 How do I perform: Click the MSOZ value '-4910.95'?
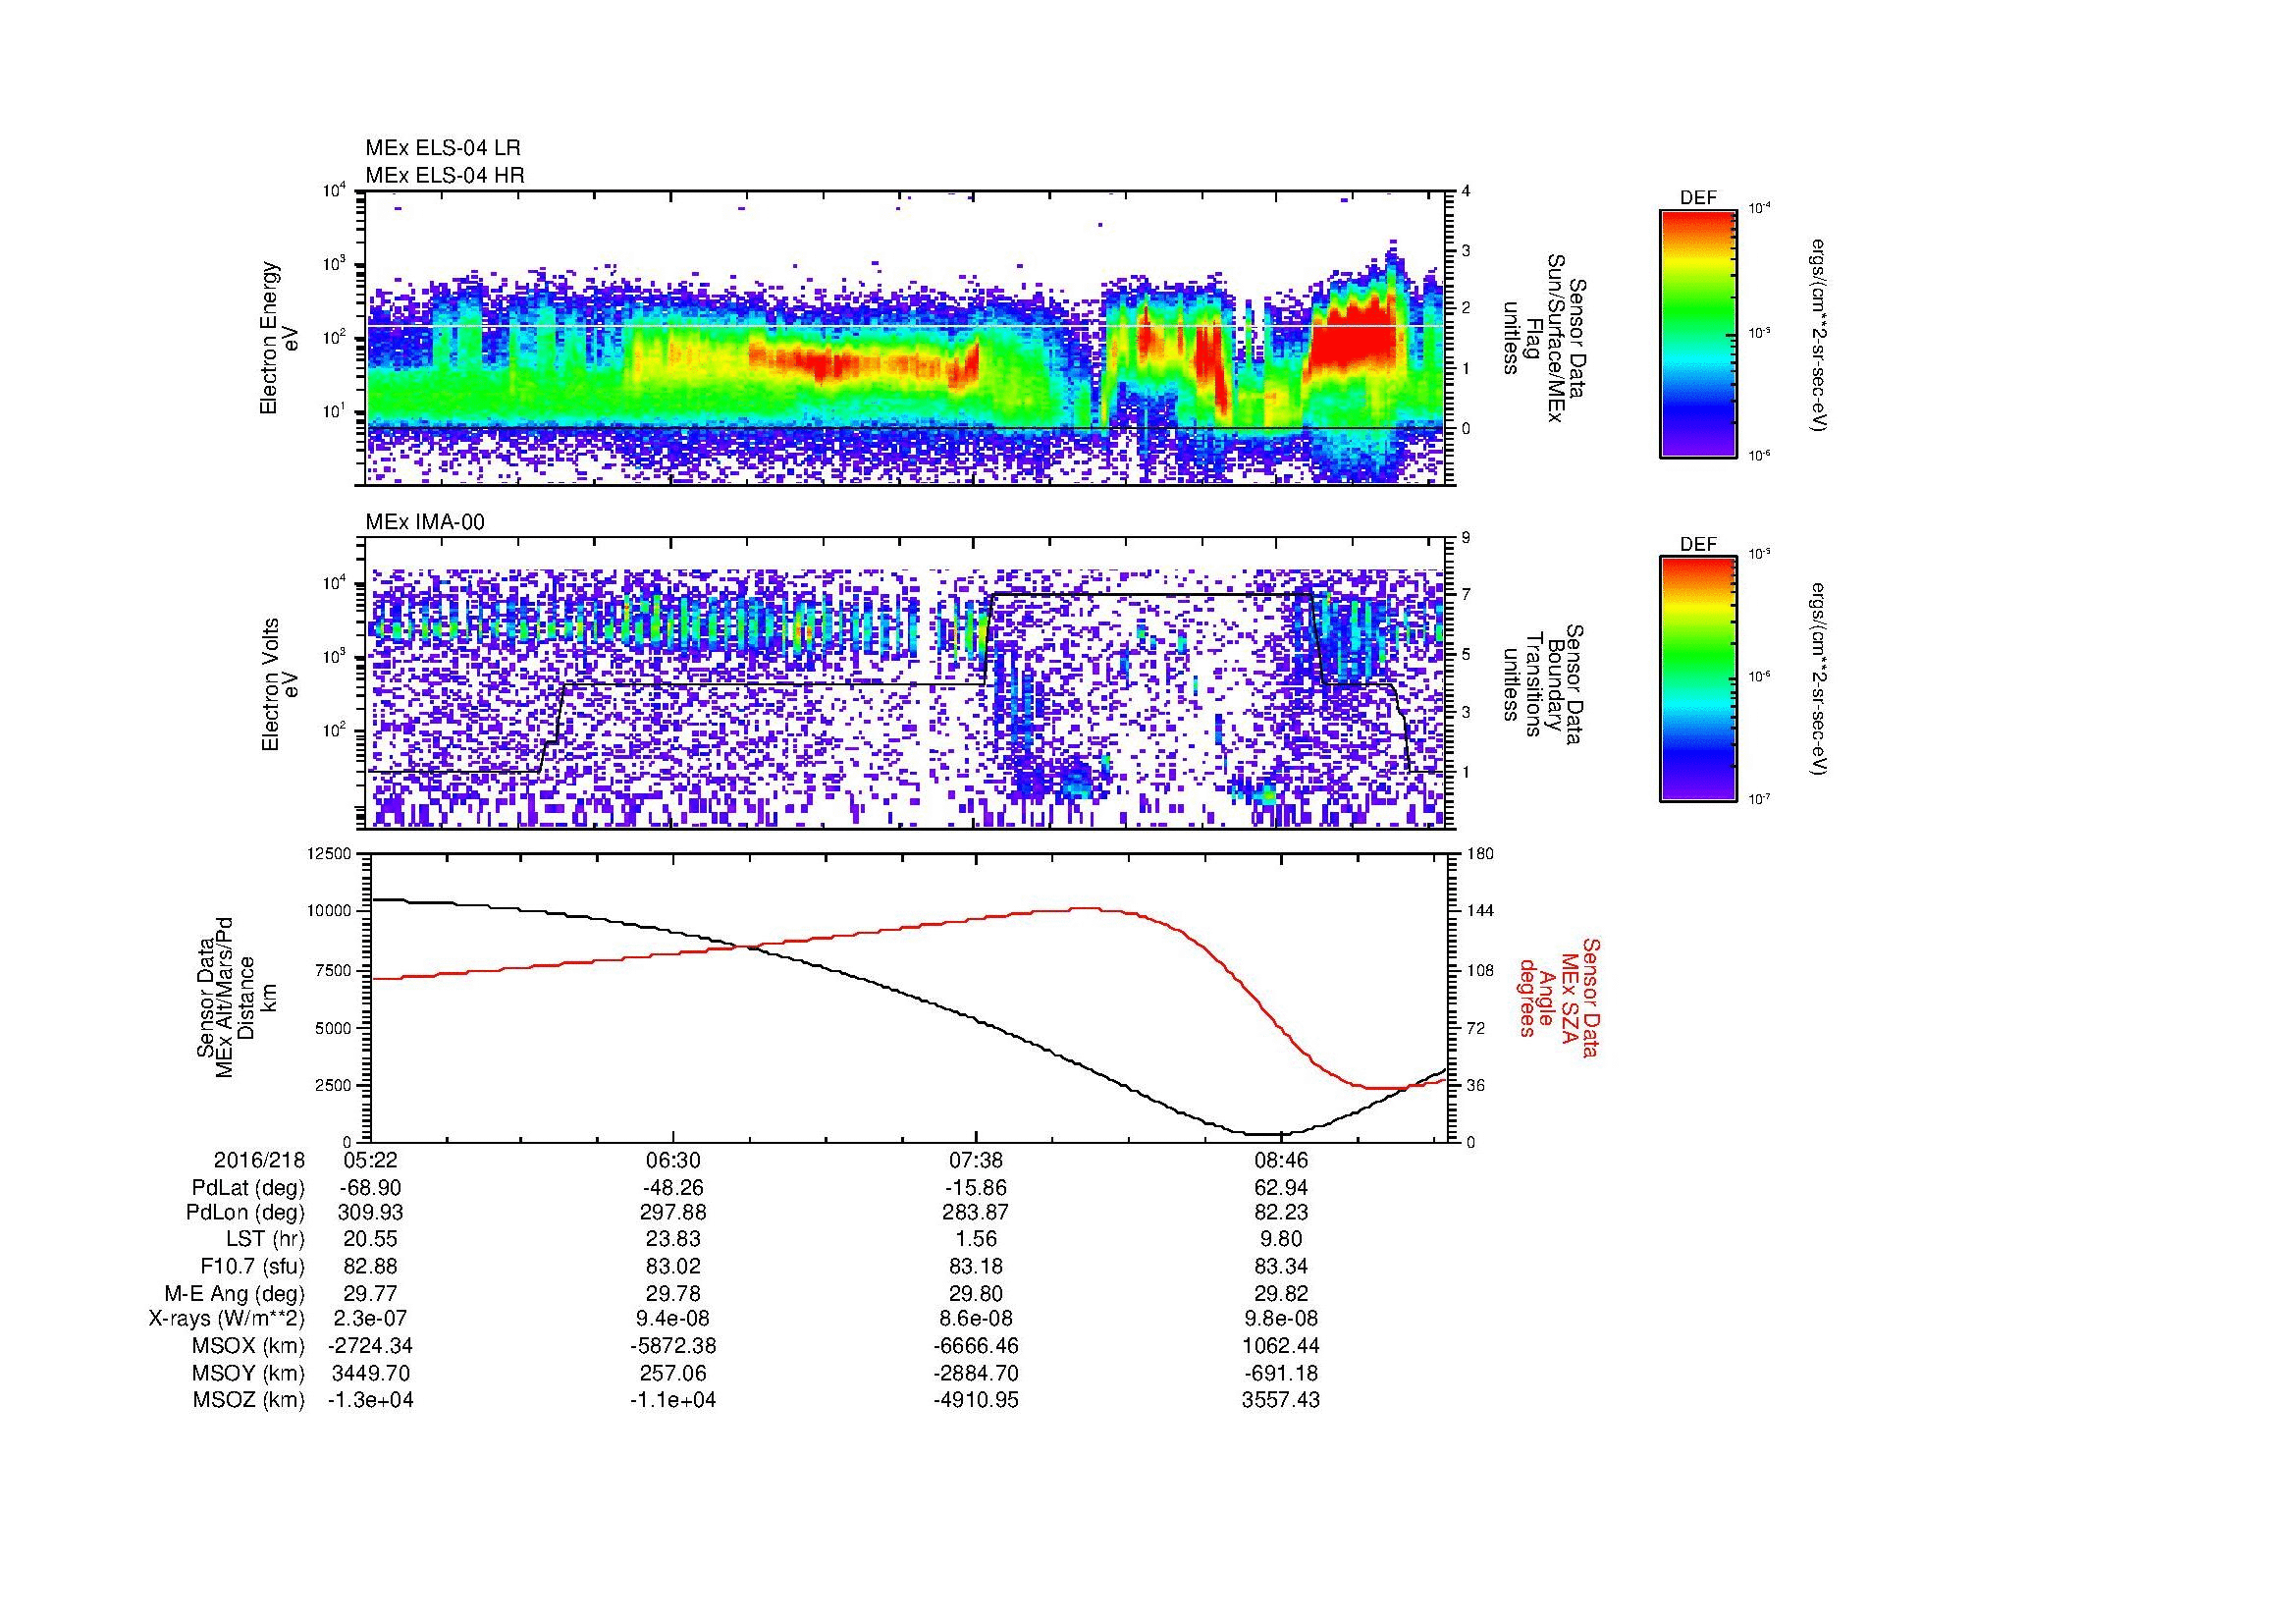point(976,1400)
